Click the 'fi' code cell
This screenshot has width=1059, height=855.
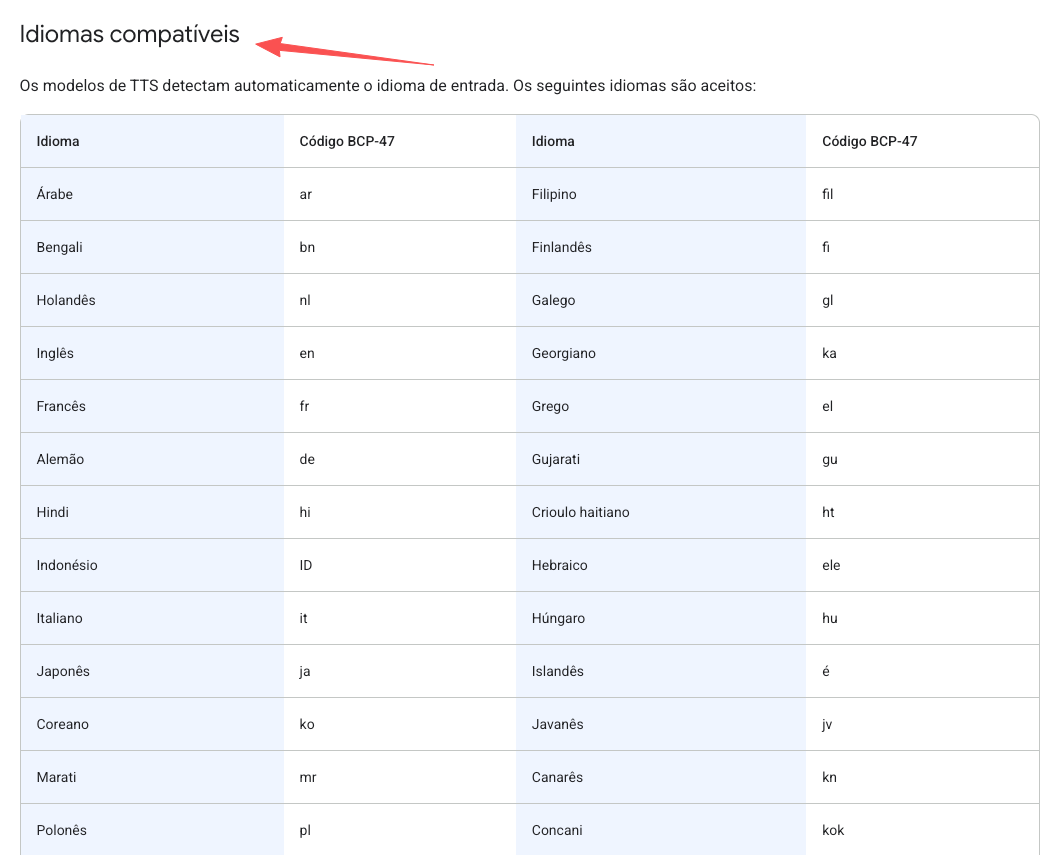(922, 247)
